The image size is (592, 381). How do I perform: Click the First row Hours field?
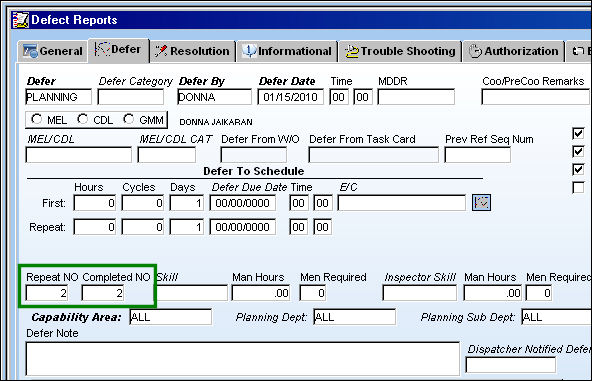(x=95, y=203)
